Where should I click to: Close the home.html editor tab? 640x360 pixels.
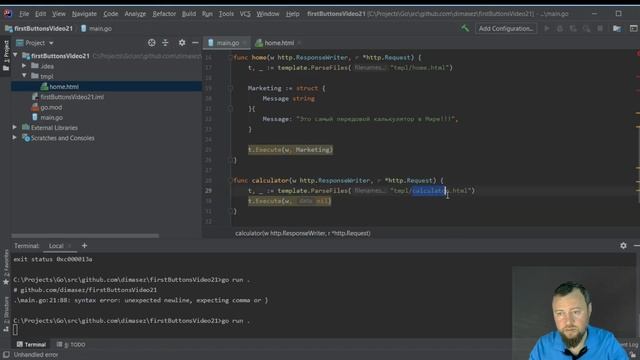tap(299, 43)
